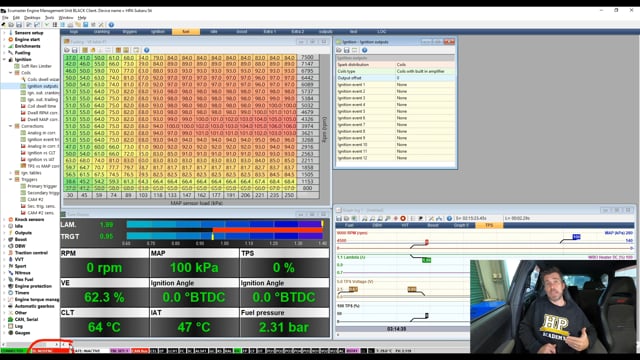The width and height of the screenshot is (640, 360).
Task: Collapse the Triggers tree node
Action: (x=11, y=179)
